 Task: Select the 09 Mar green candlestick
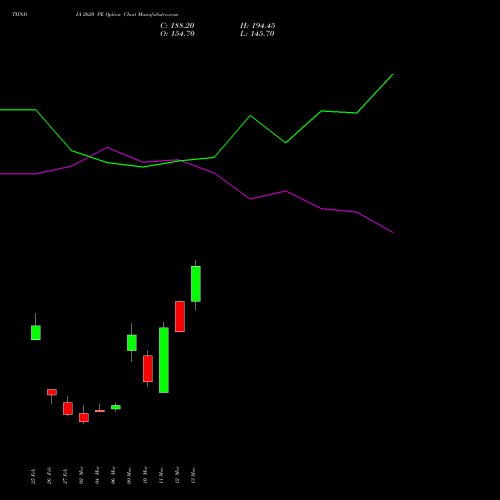coord(132,343)
